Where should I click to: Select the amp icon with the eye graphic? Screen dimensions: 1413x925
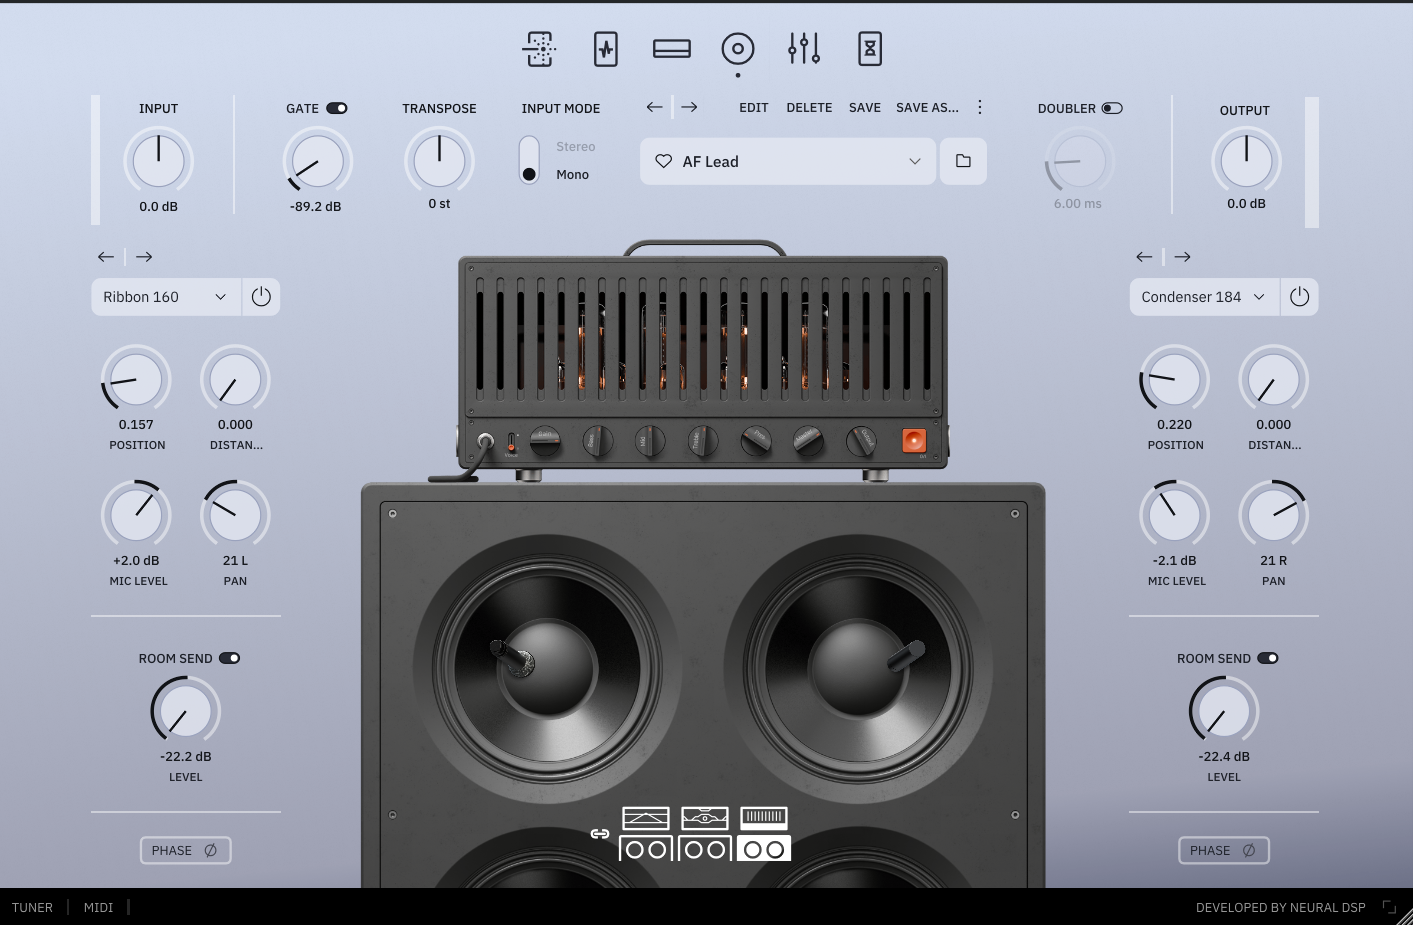click(x=705, y=818)
